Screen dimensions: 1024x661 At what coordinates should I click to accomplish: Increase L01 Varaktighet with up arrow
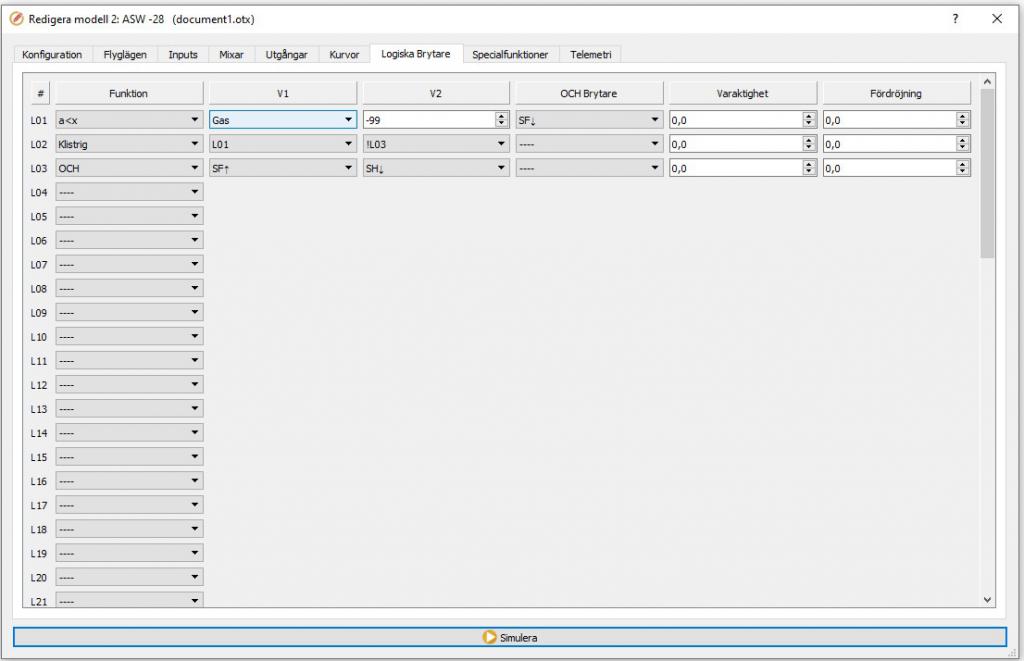[x=809, y=116]
